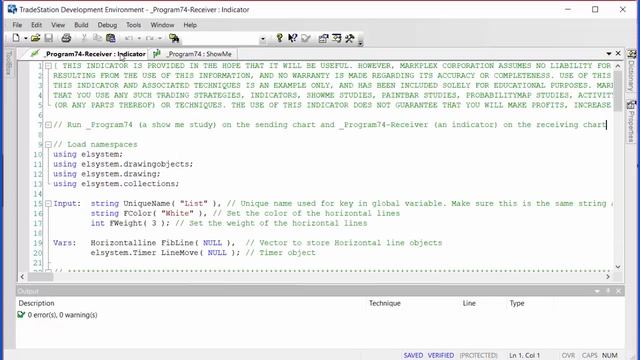
Task: Open the Properties side panel
Action: [631, 121]
